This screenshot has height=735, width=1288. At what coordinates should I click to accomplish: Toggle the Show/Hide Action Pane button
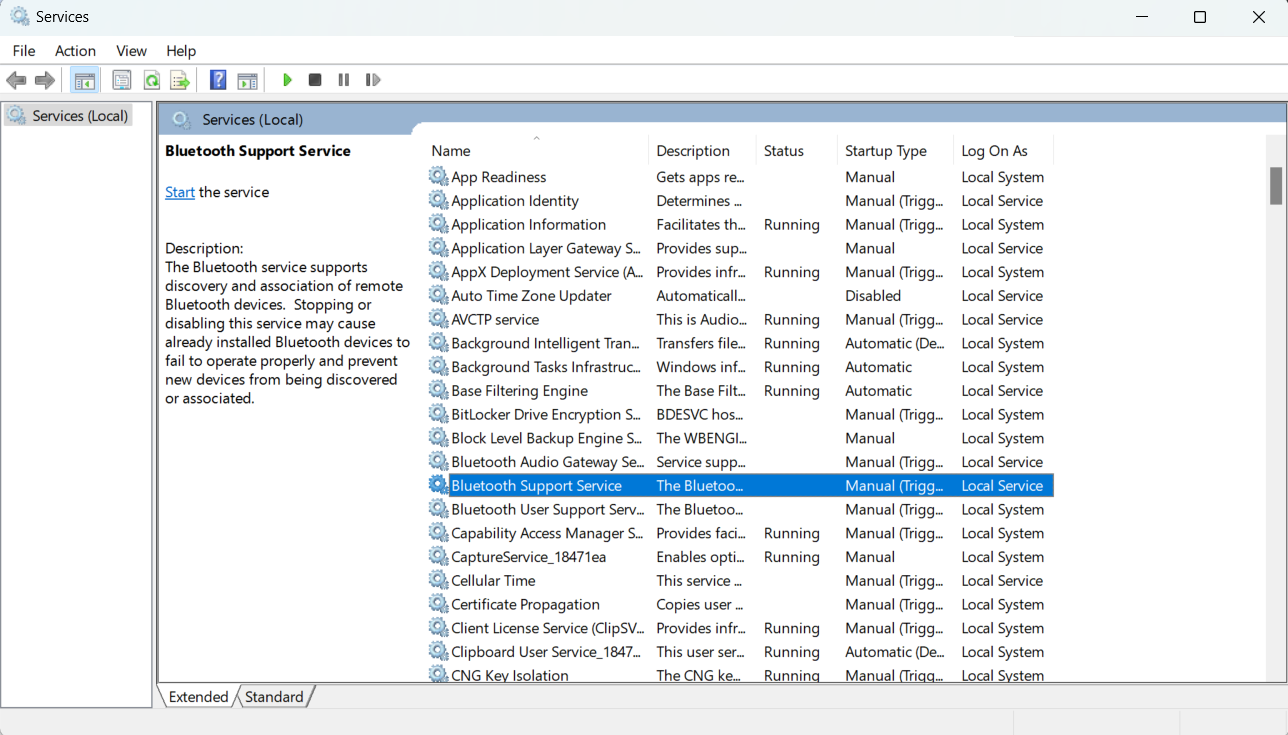247,80
